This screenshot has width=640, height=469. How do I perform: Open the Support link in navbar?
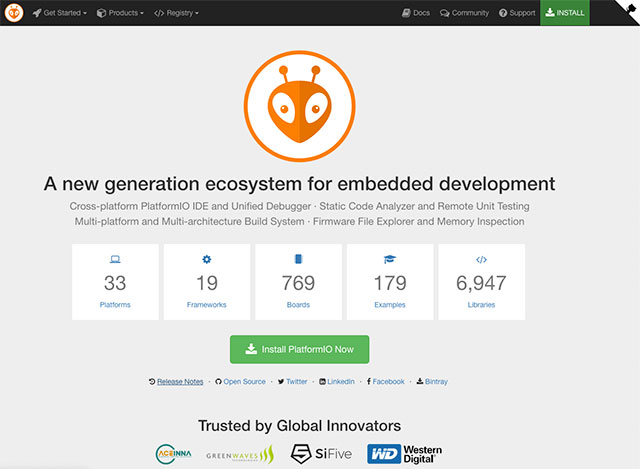pos(517,13)
